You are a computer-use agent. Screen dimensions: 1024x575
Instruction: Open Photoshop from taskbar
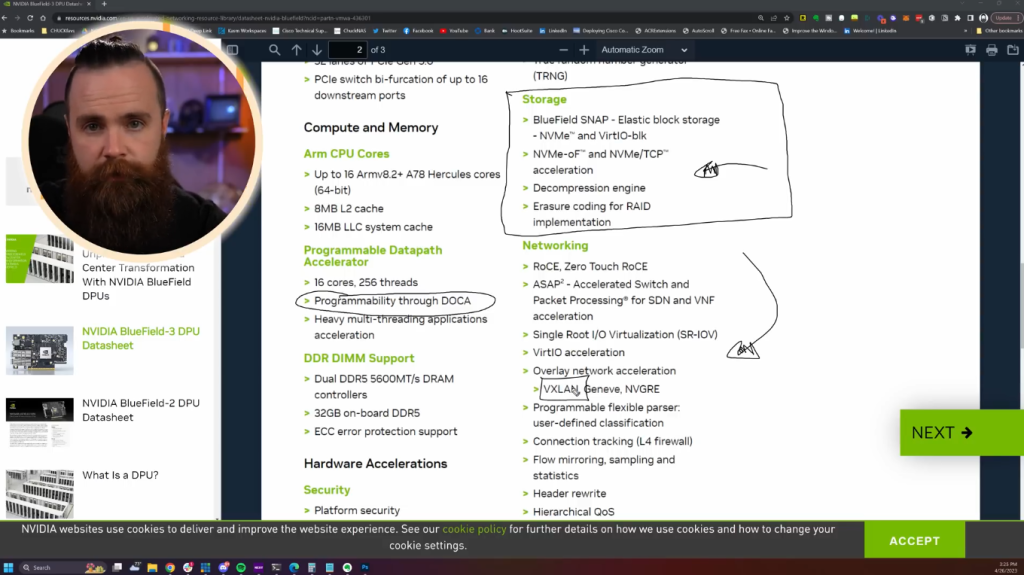[364, 567]
